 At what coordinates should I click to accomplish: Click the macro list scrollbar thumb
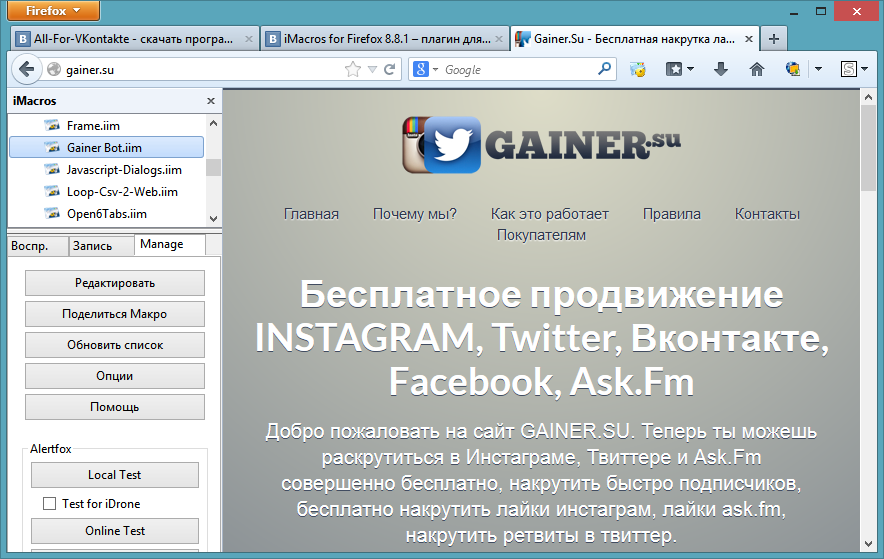(213, 167)
